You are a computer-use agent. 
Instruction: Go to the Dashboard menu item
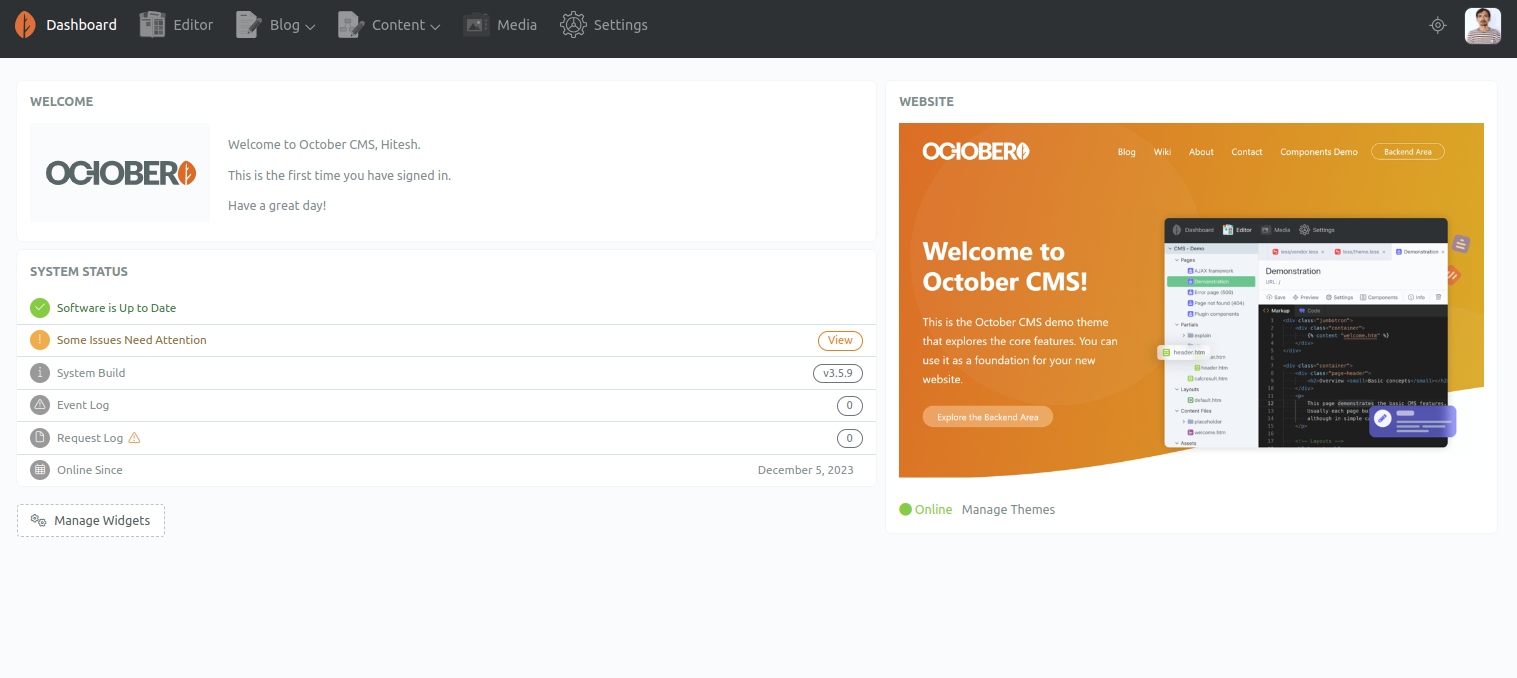pos(81,25)
